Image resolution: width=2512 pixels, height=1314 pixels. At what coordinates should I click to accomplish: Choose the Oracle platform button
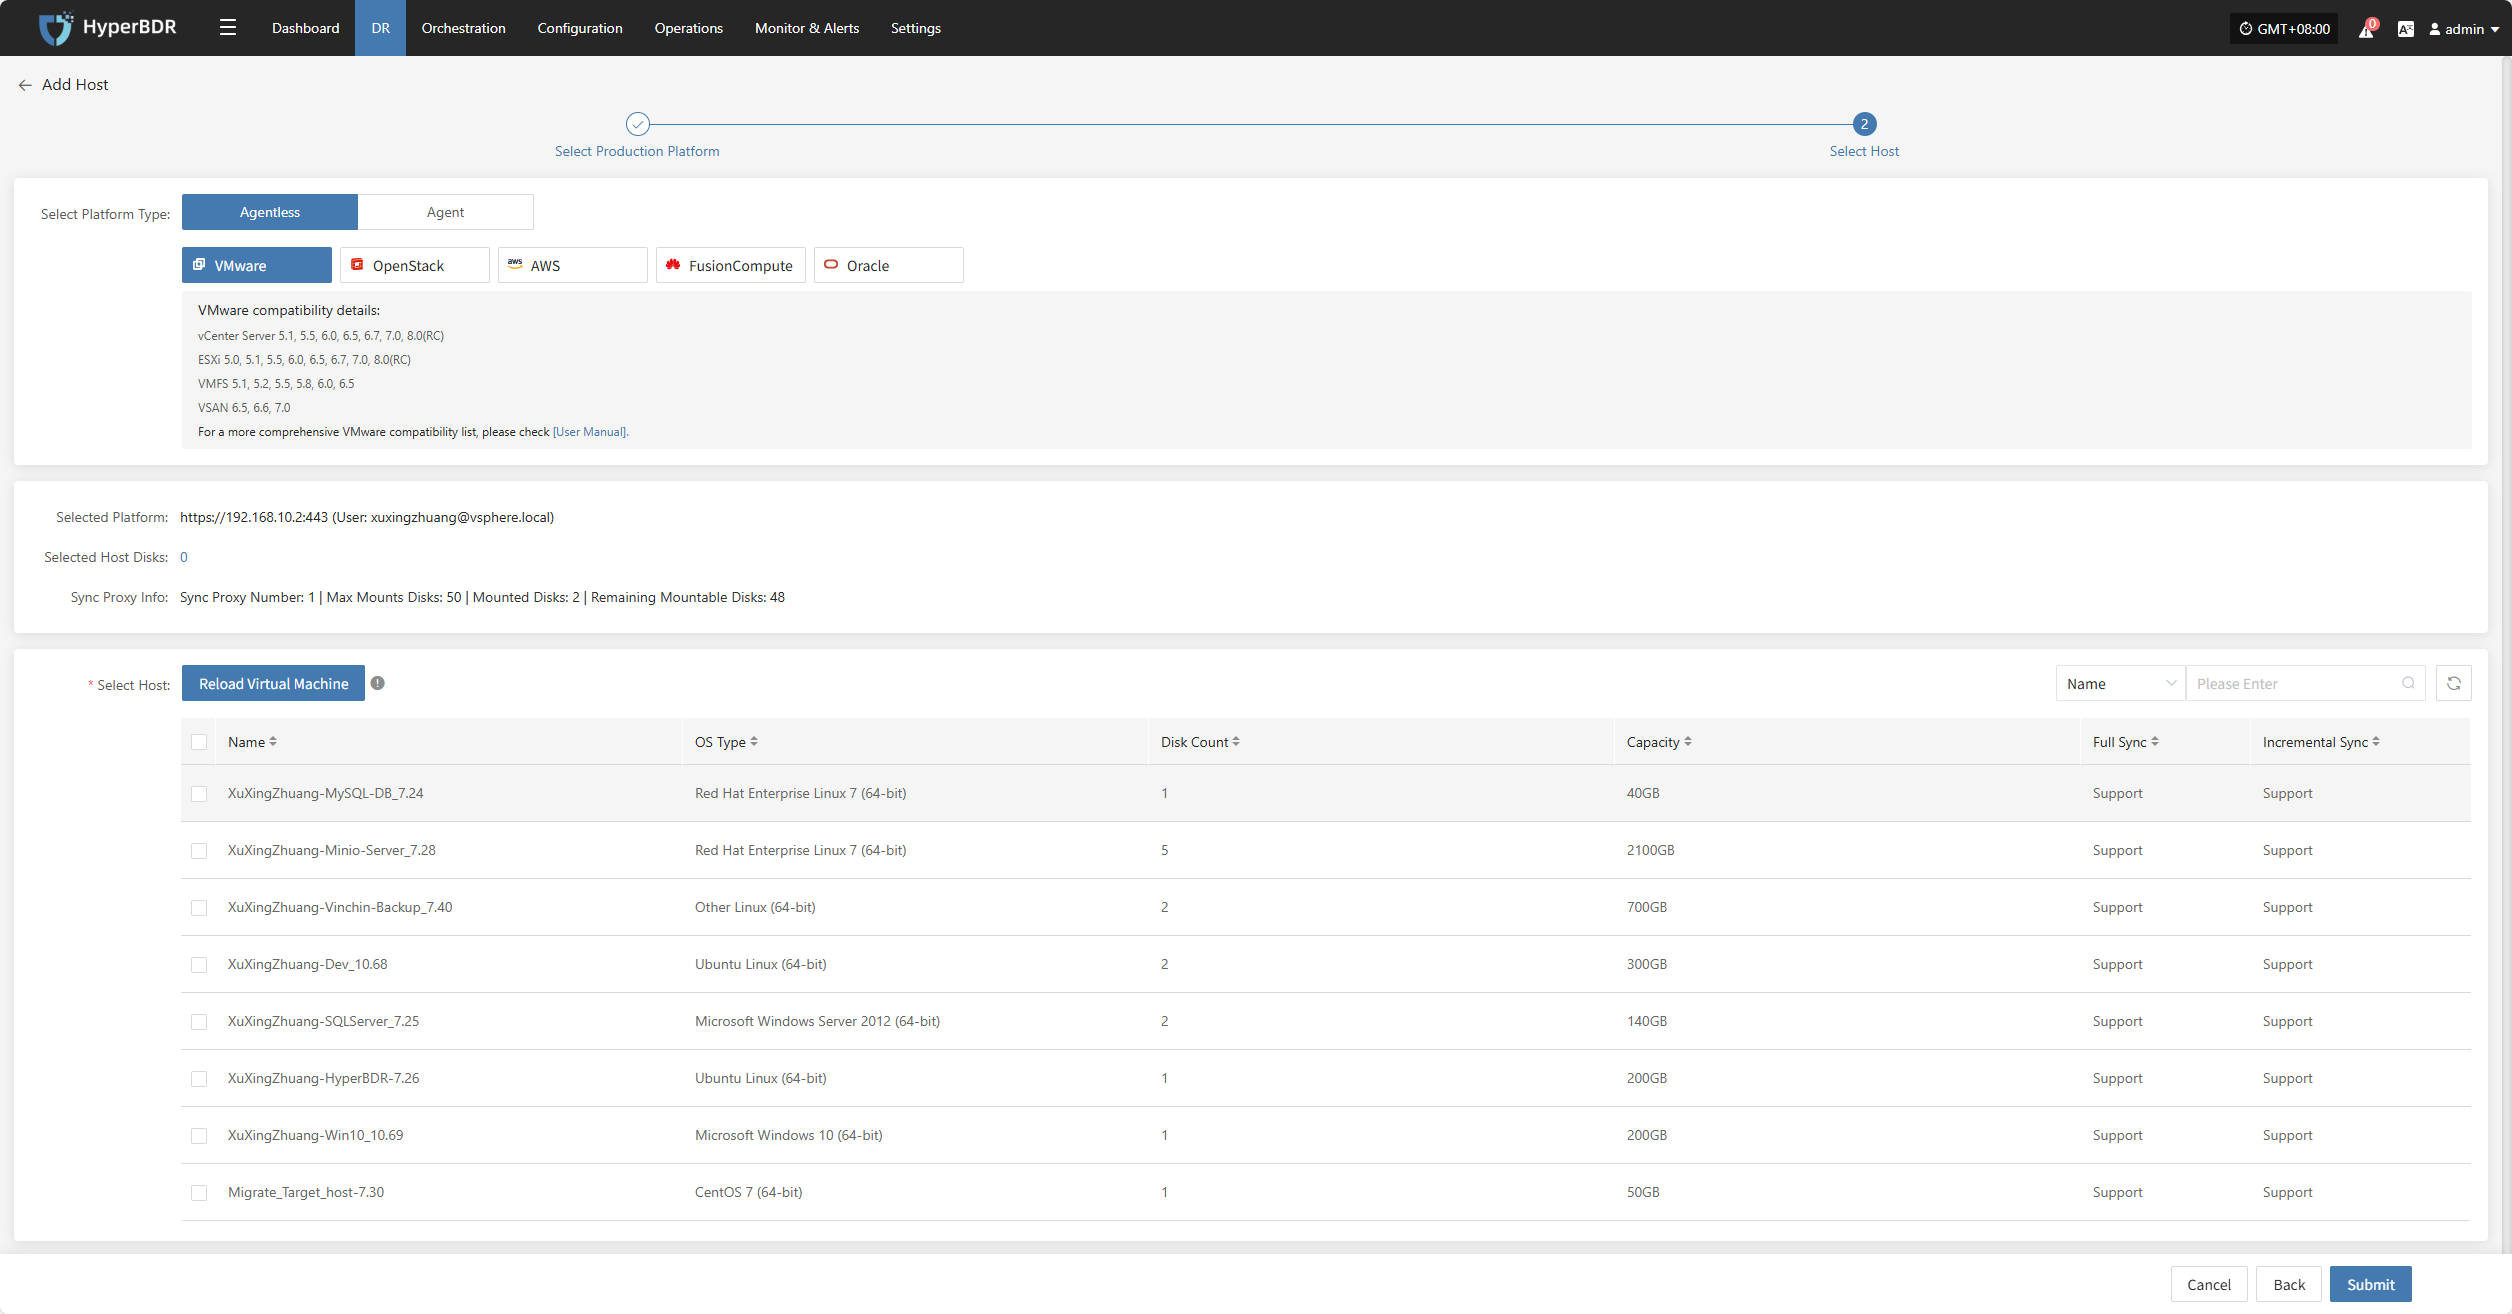[888, 265]
